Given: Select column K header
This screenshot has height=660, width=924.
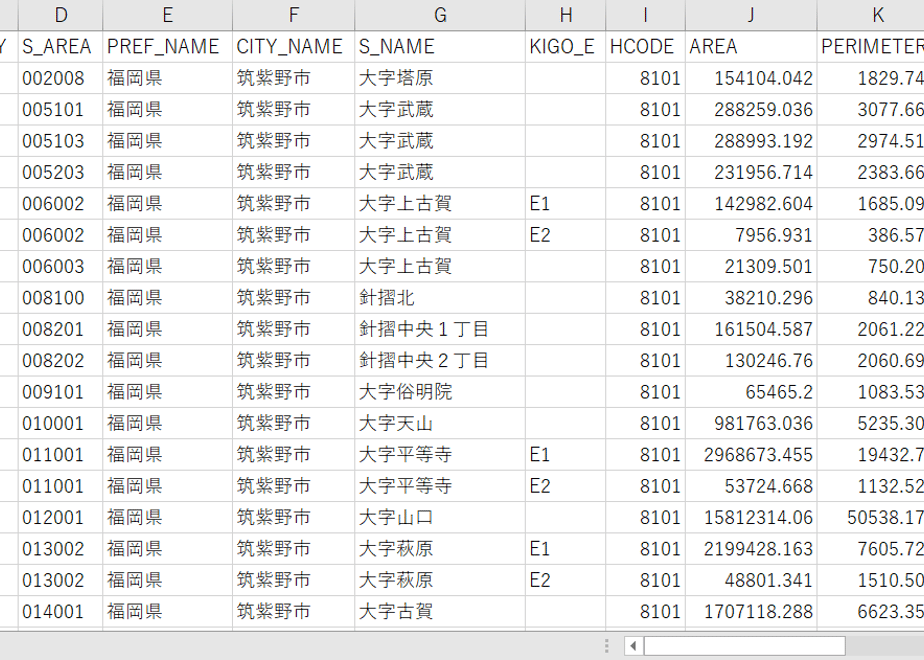Looking at the screenshot, I should 871,15.
